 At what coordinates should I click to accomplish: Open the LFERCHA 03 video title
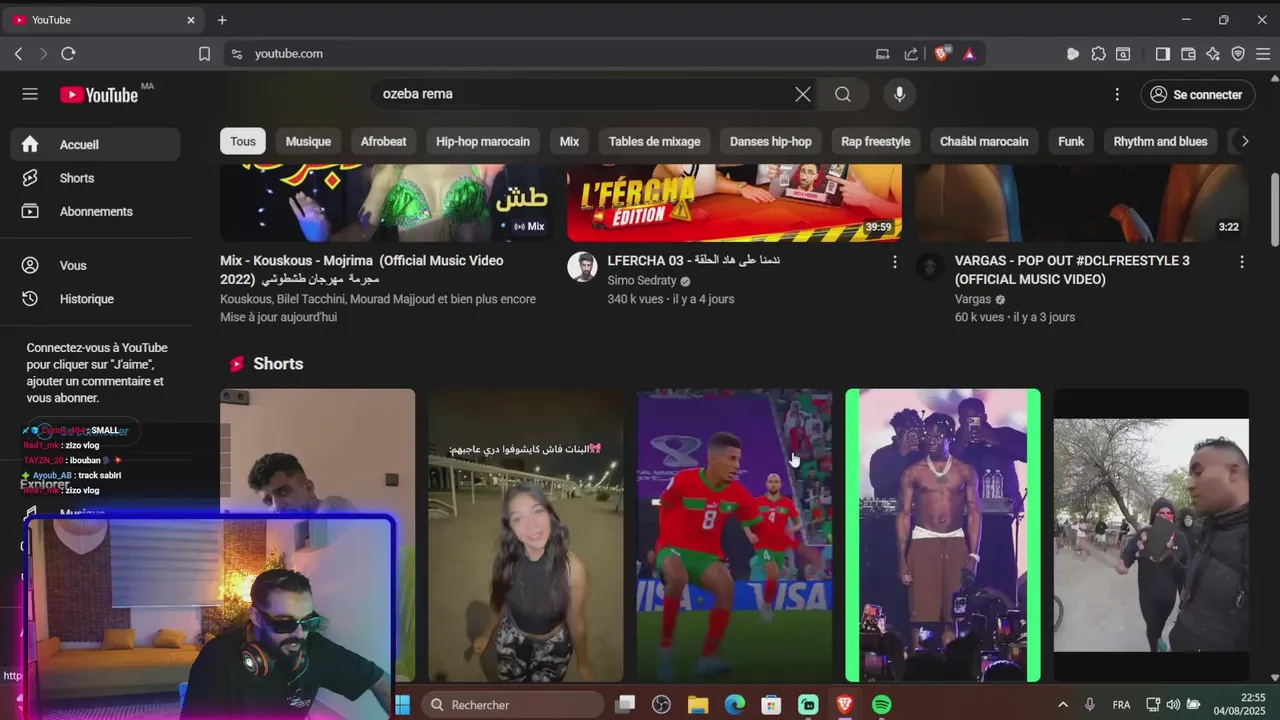694,261
